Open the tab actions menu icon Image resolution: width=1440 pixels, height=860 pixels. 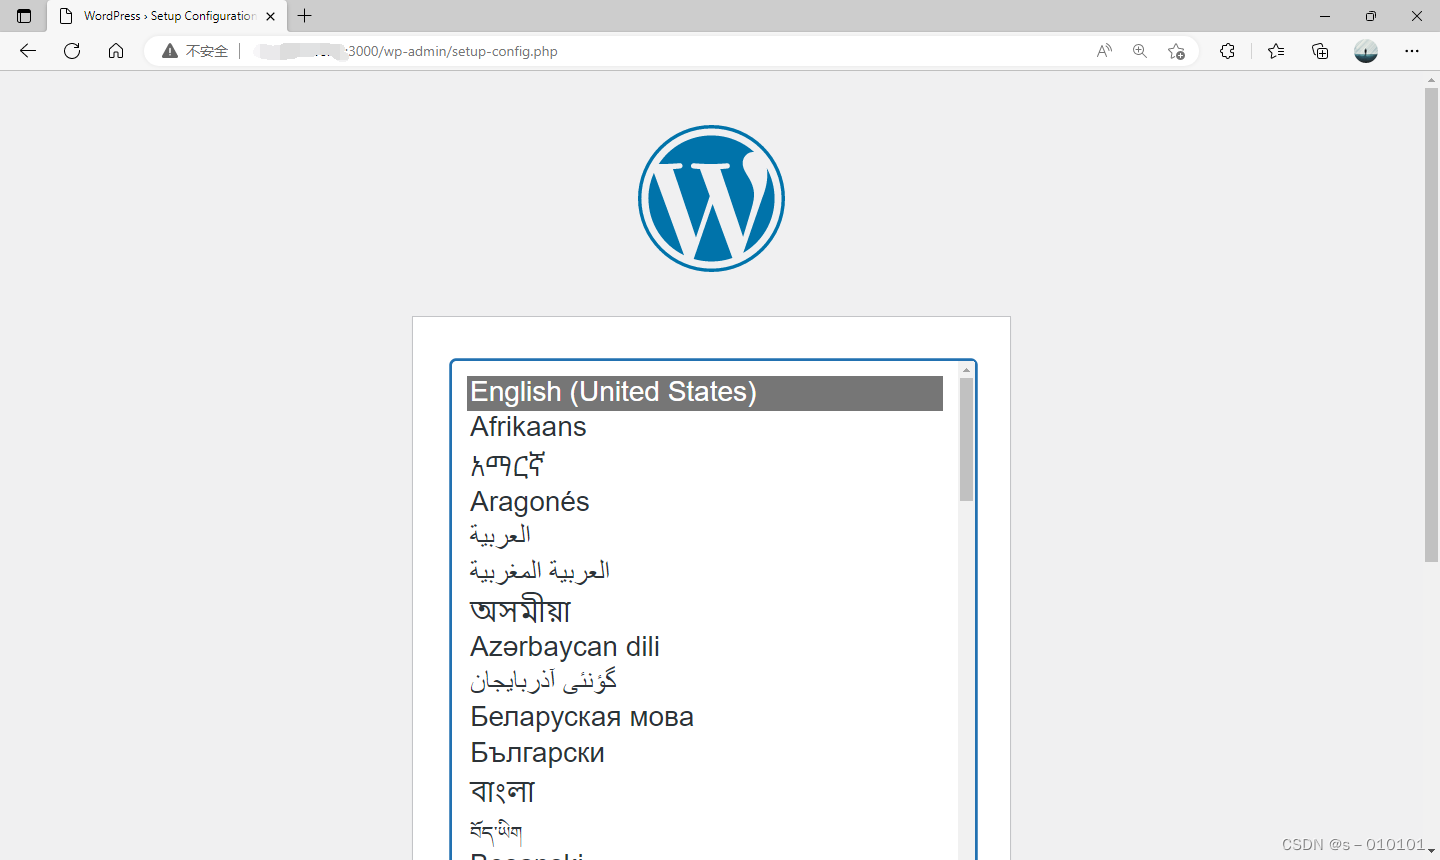point(24,16)
